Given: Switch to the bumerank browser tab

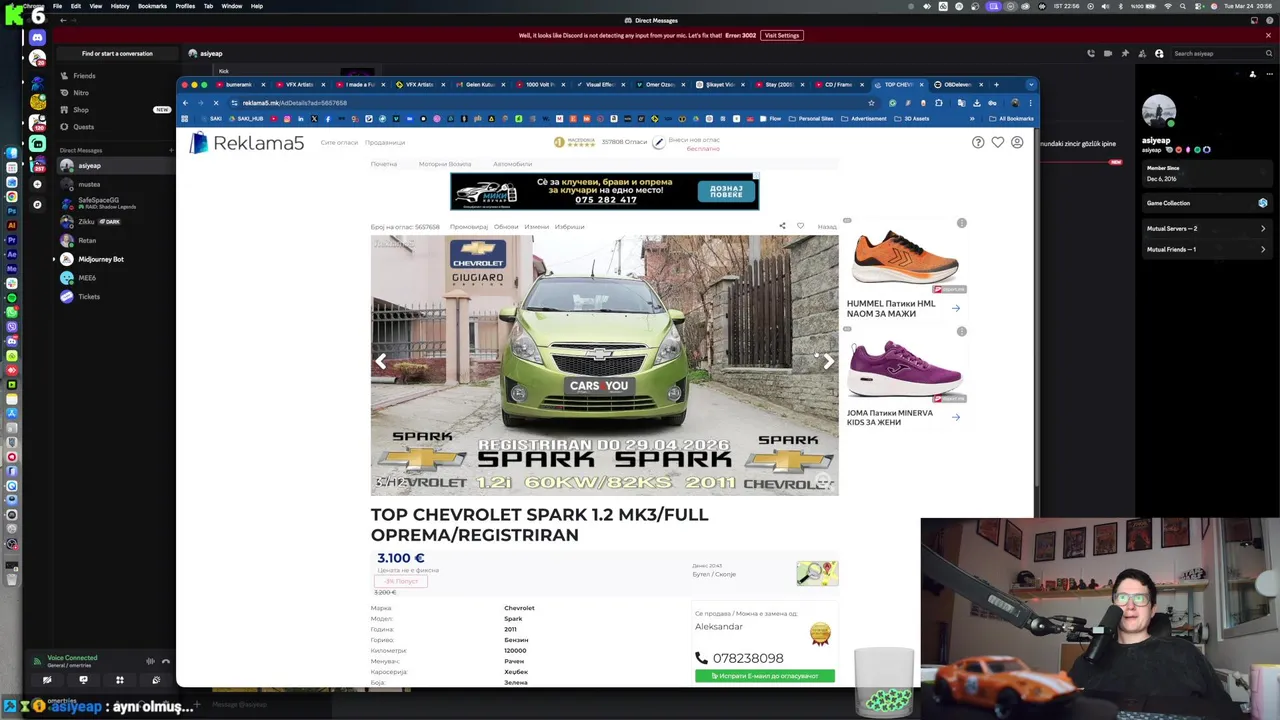Looking at the screenshot, I should pyautogui.click(x=238, y=84).
